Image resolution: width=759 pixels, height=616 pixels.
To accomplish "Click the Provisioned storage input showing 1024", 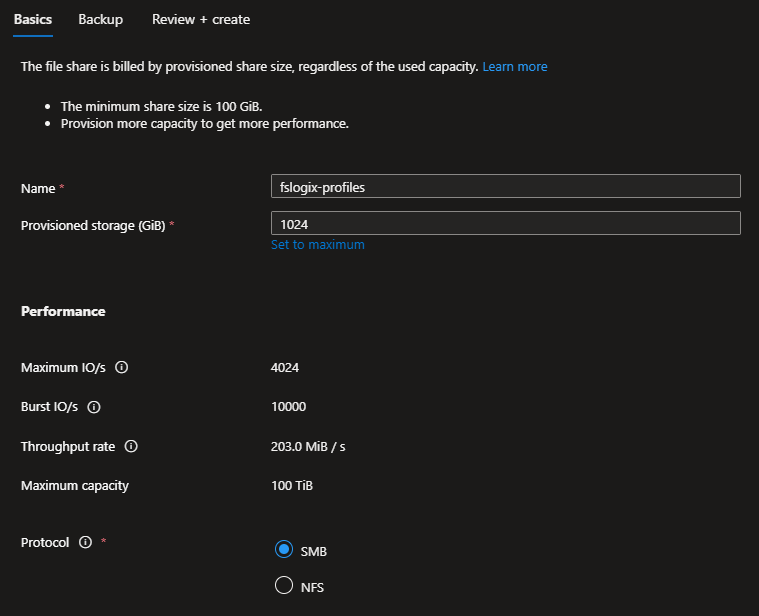I will pyautogui.click(x=505, y=223).
